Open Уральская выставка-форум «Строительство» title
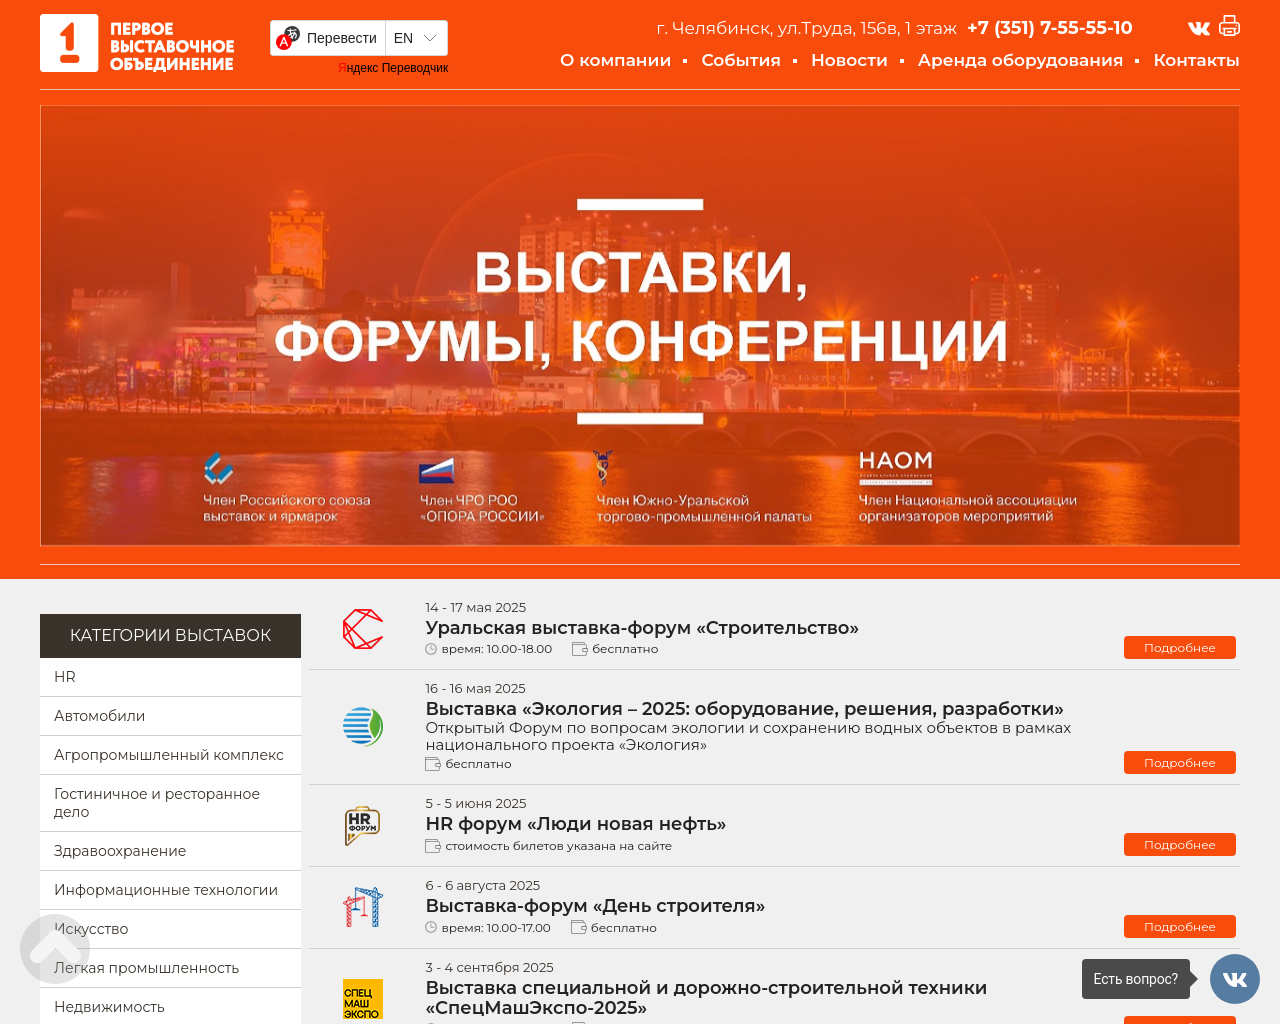The height and width of the screenshot is (1024, 1280). point(642,628)
